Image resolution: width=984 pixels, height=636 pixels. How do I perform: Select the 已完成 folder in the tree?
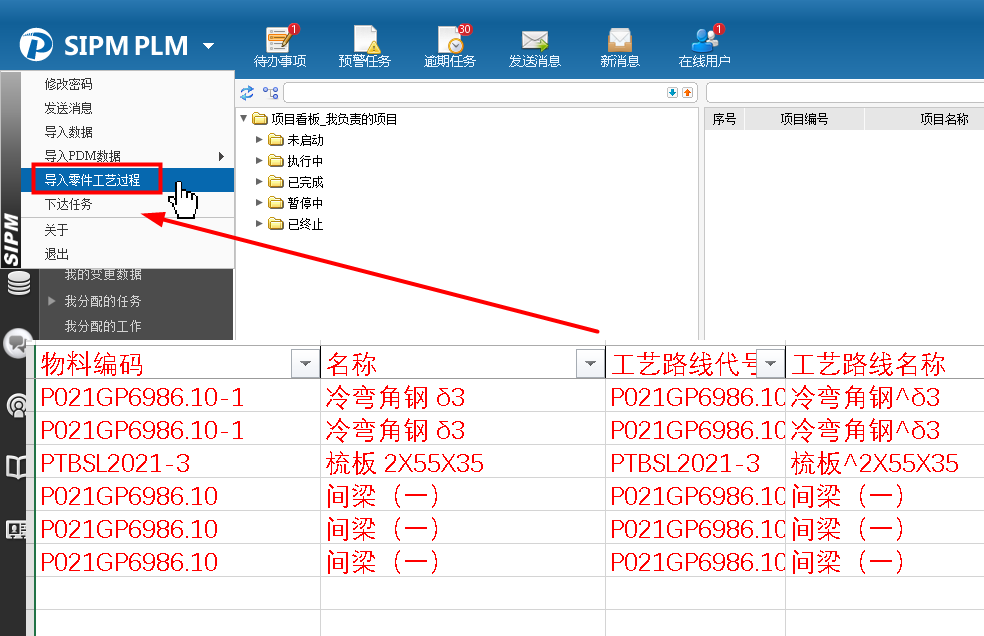point(305,182)
